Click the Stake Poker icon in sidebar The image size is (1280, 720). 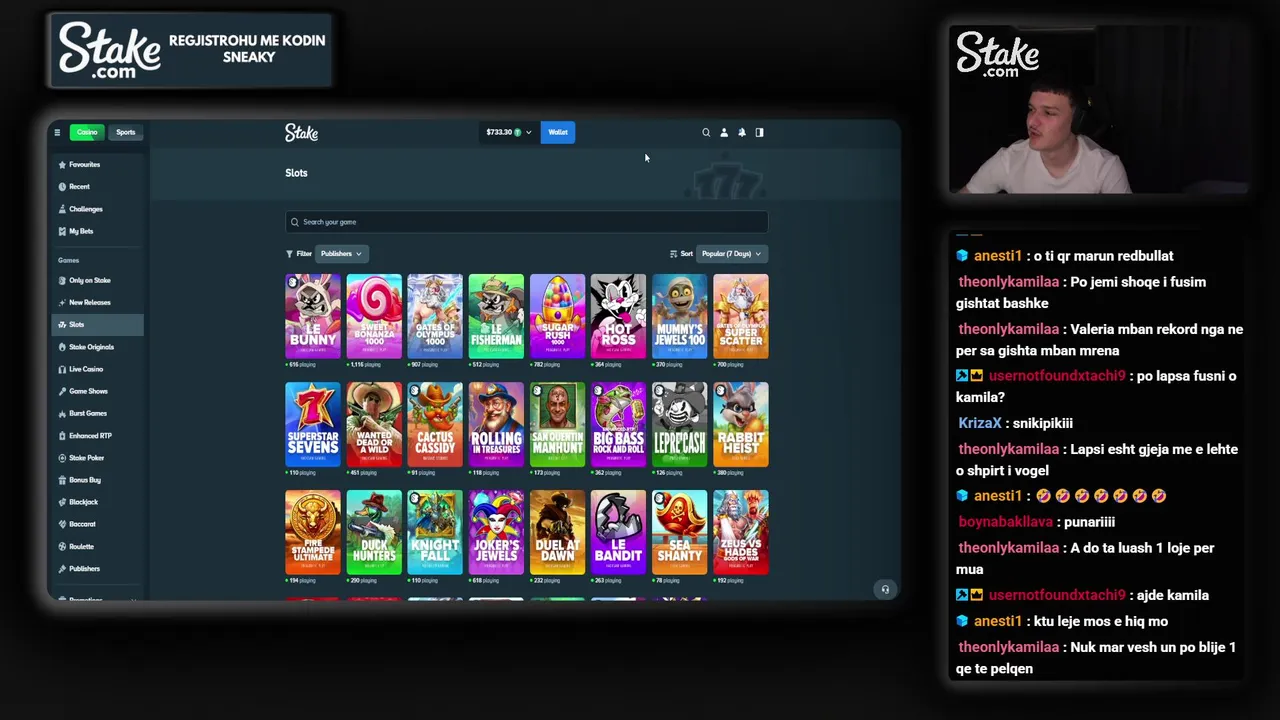(x=62, y=458)
